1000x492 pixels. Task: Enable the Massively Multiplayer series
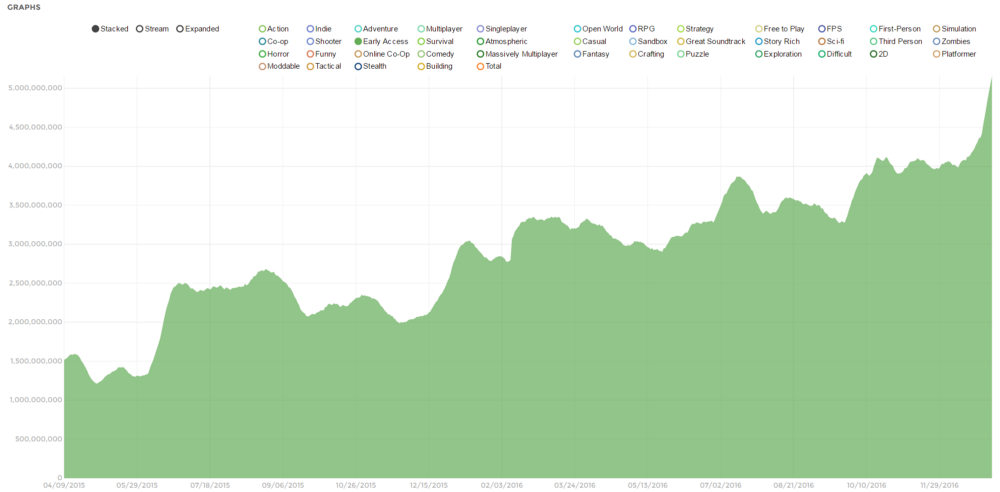click(516, 54)
